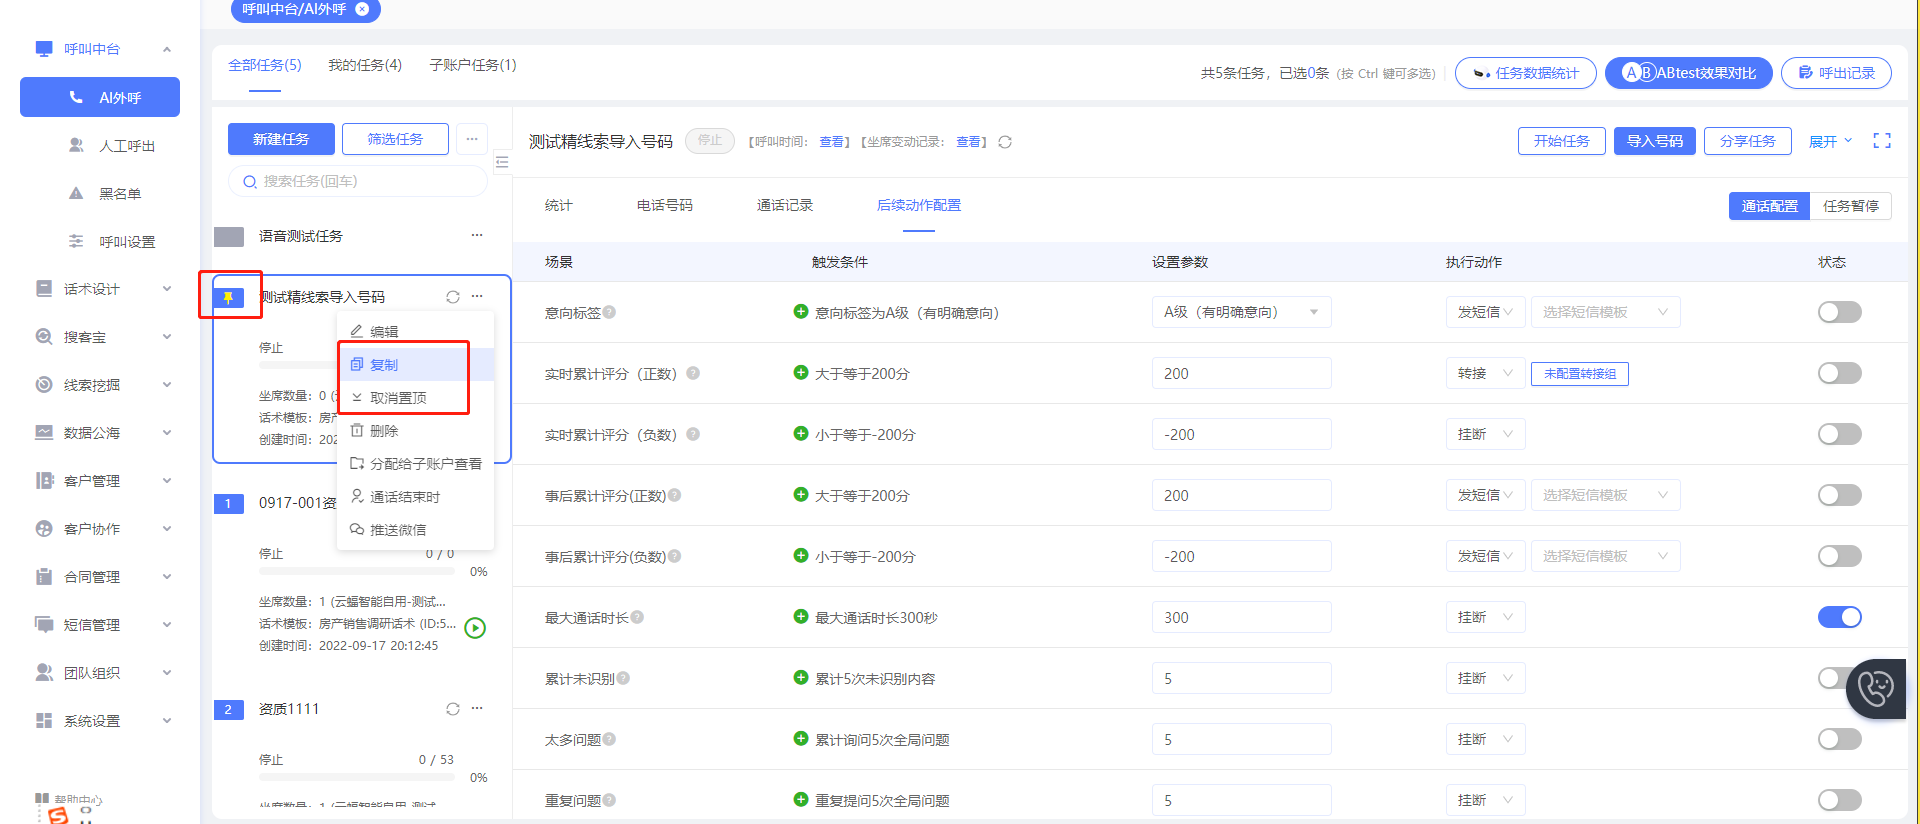Open 选择短信模板 dropdown in 事后累计评分(正数) row
This screenshot has height=824, width=1920.
point(1605,495)
